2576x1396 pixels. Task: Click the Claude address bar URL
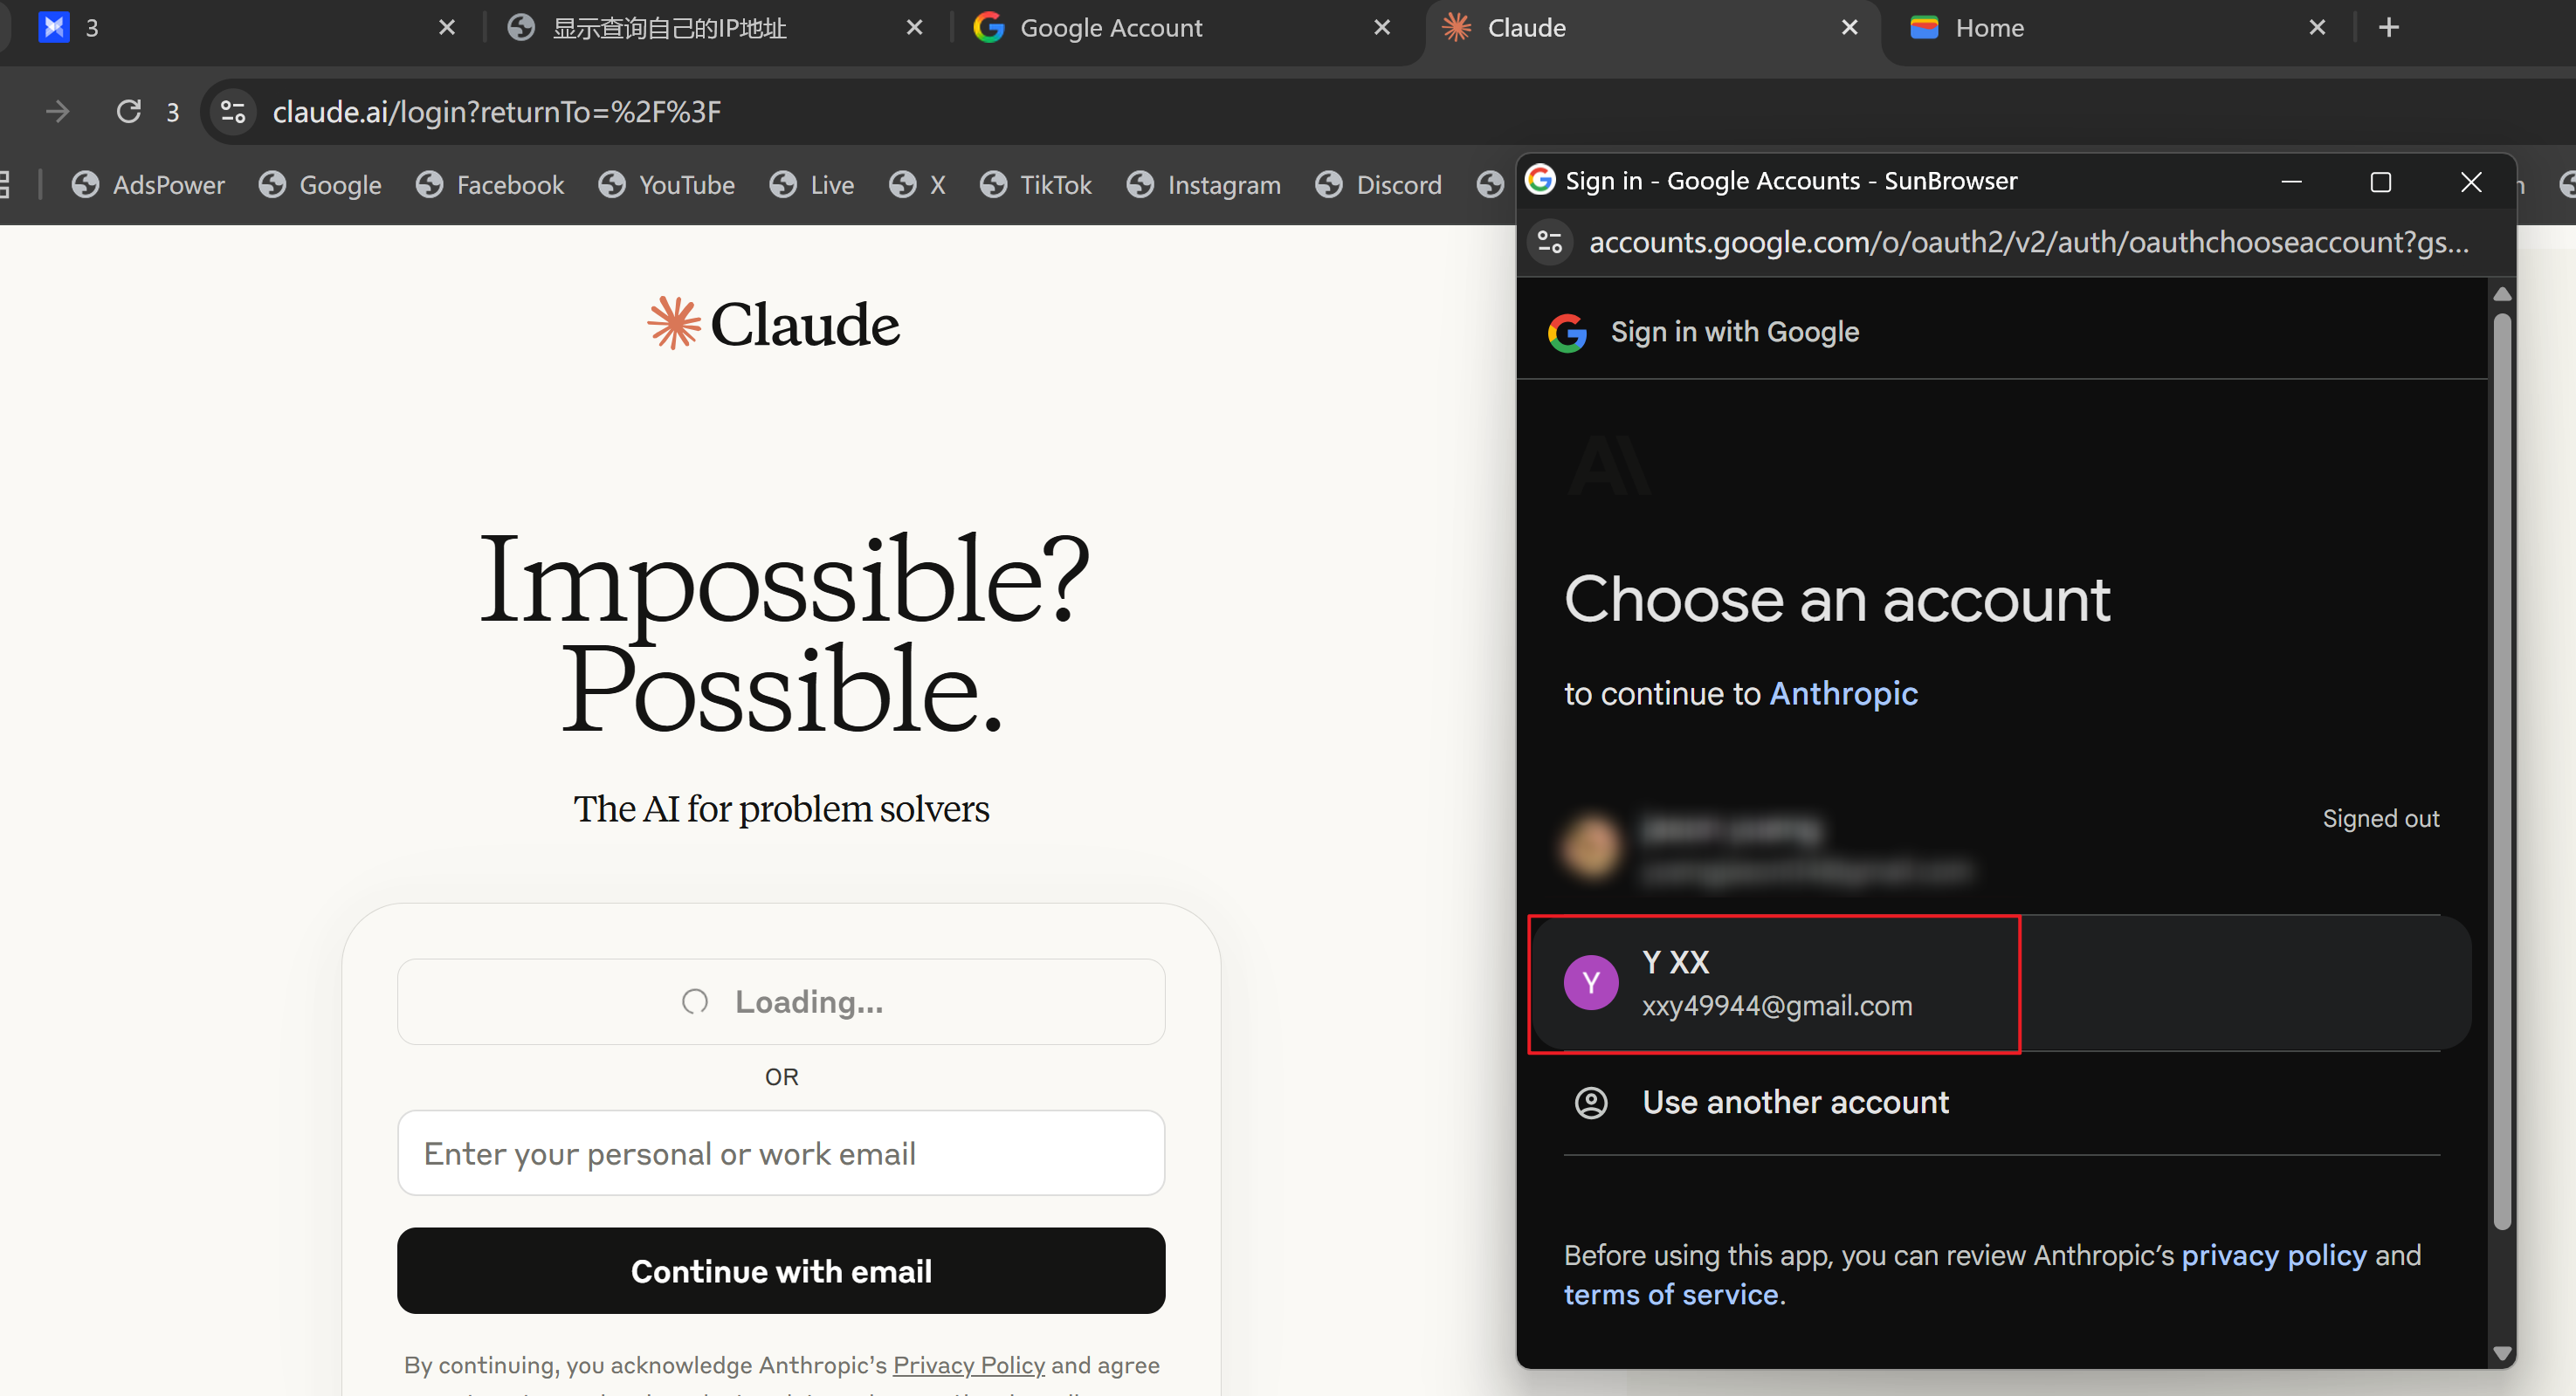(x=496, y=111)
